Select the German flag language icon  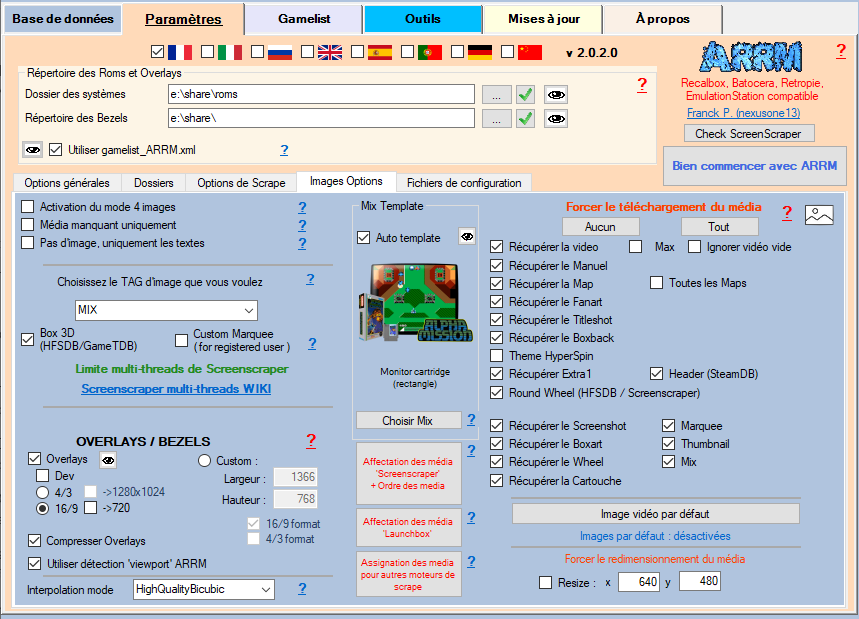(x=480, y=52)
